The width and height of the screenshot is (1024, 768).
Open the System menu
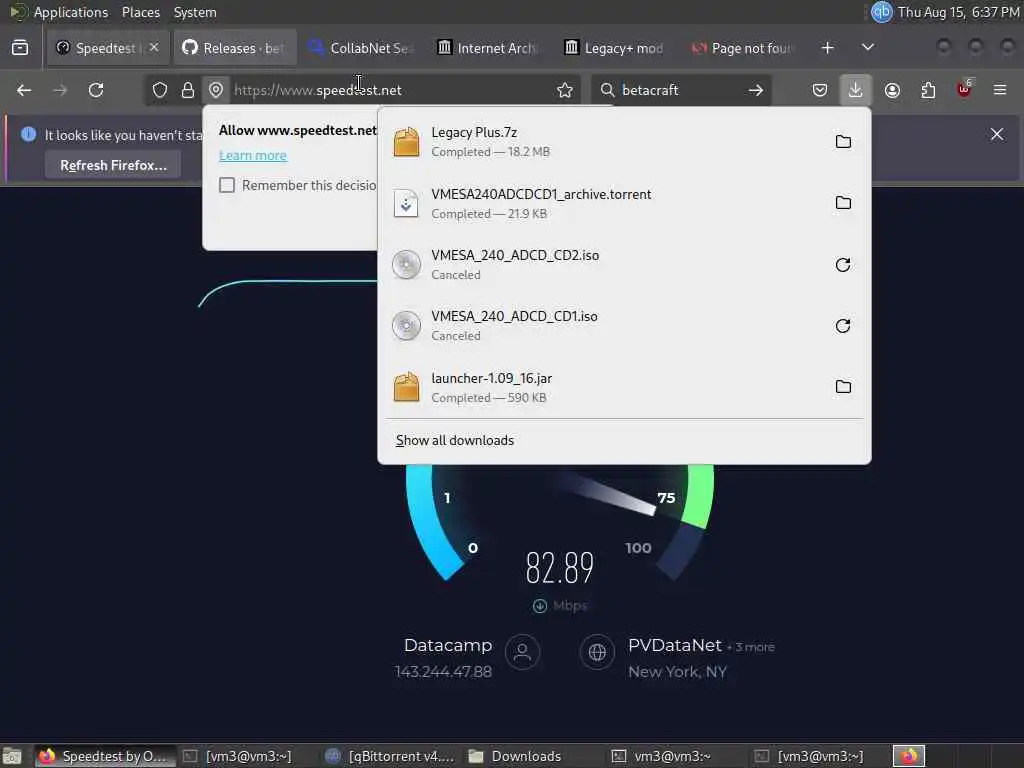tap(195, 12)
